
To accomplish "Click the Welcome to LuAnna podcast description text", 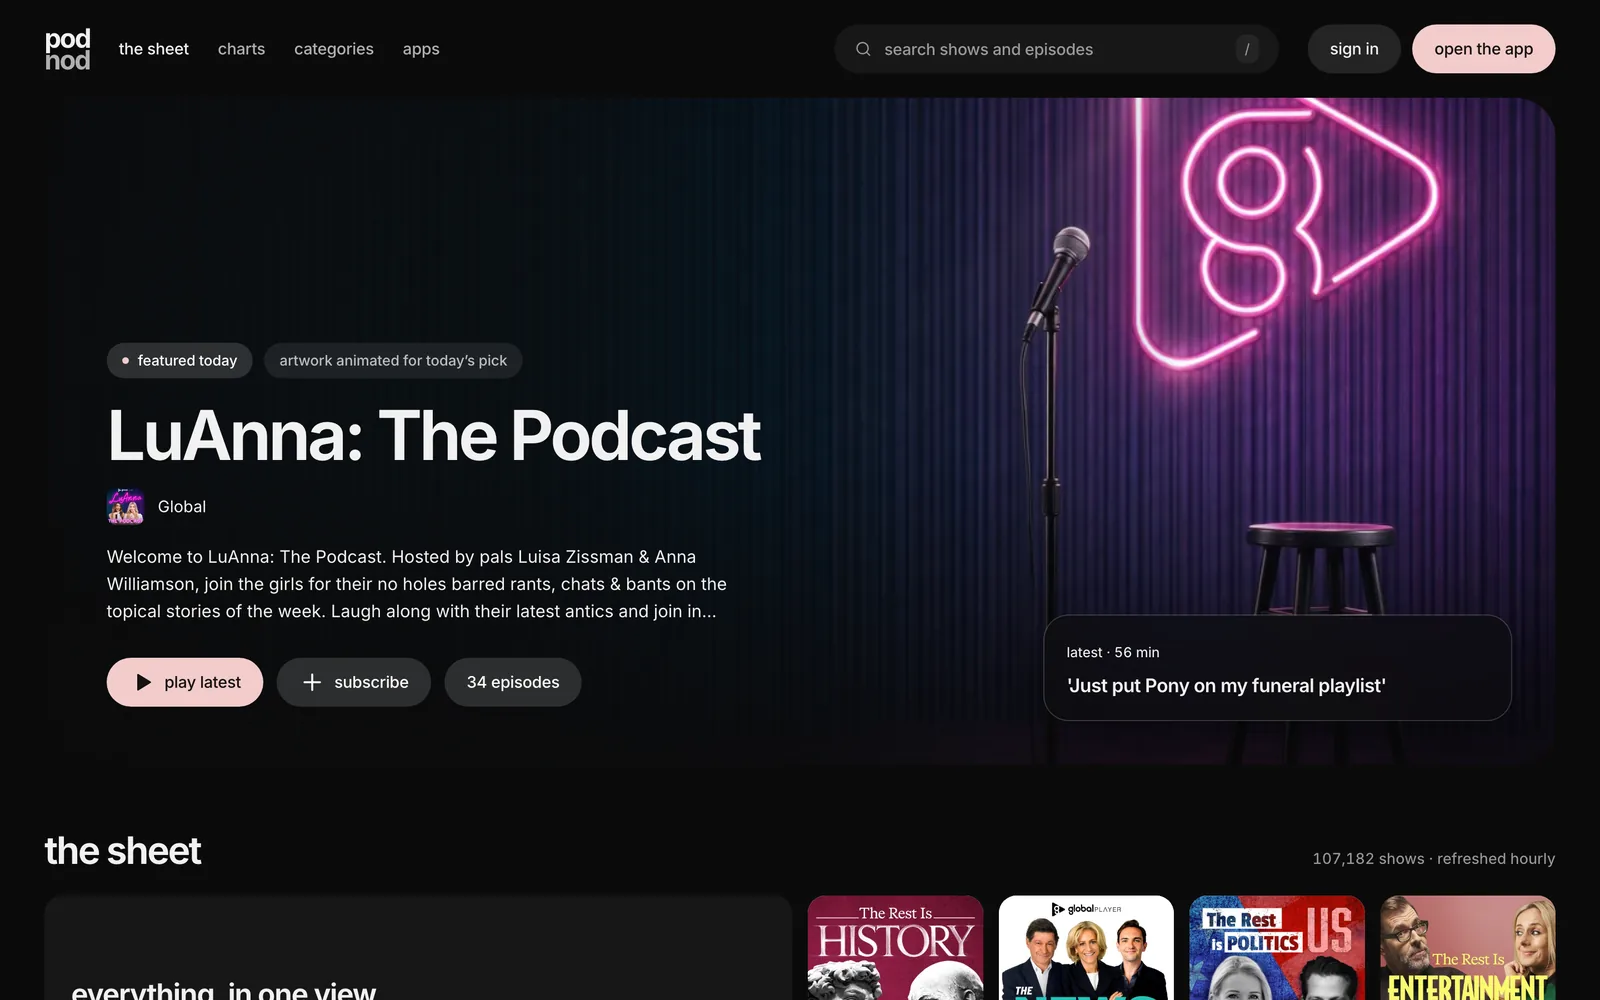I will pos(417,584).
